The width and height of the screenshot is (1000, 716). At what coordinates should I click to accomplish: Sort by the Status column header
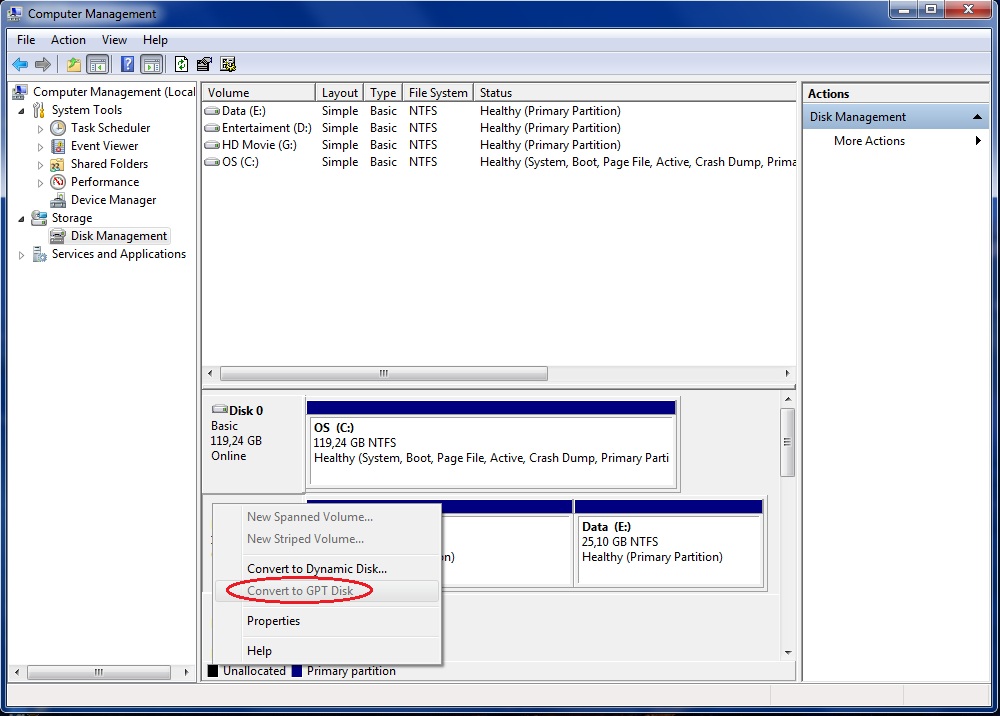click(x=635, y=92)
